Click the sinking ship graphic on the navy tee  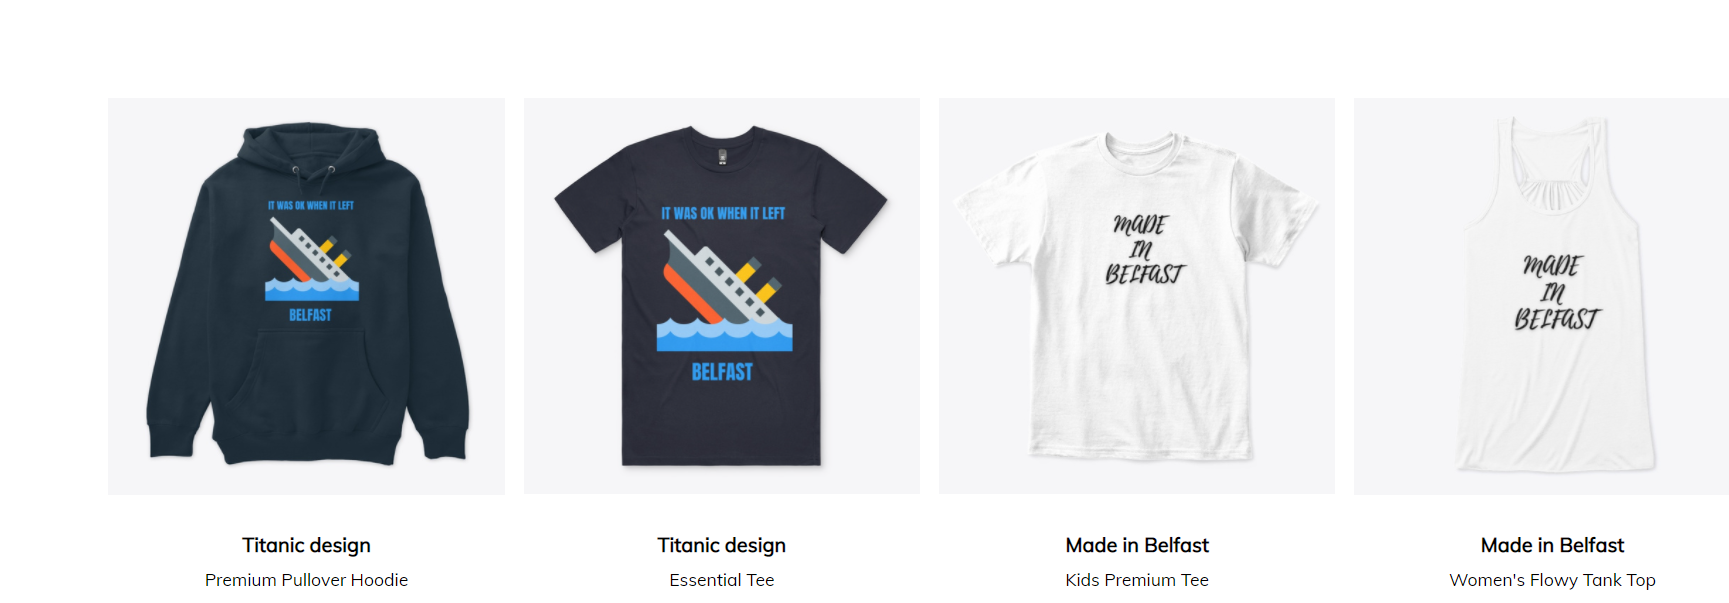click(x=724, y=291)
